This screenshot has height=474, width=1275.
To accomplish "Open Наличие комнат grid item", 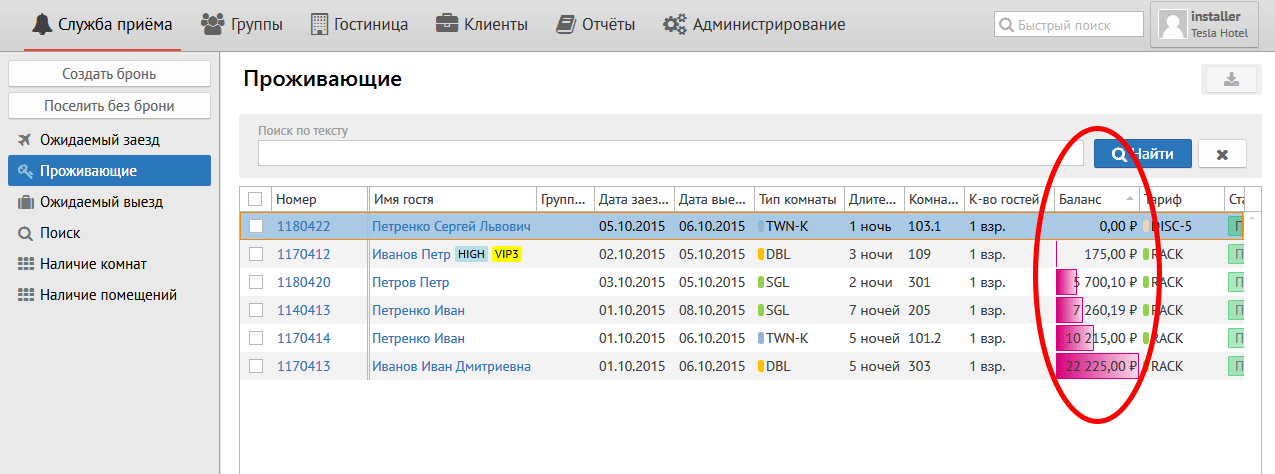I will pyautogui.click(x=93, y=264).
